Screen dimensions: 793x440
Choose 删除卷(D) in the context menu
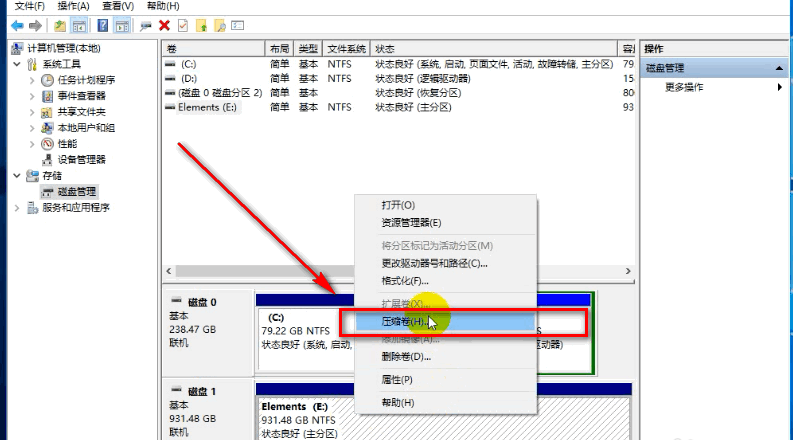tap(406, 356)
